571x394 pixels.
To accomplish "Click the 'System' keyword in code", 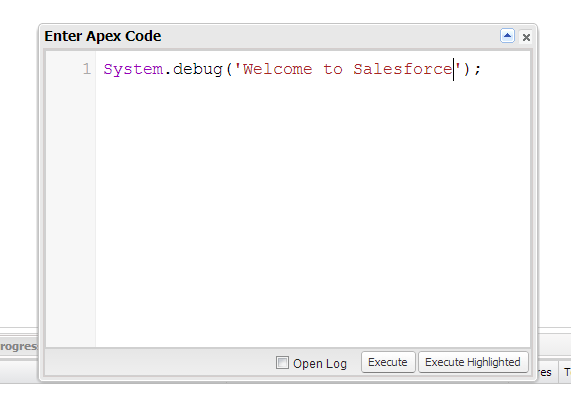I will tap(133, 69).
